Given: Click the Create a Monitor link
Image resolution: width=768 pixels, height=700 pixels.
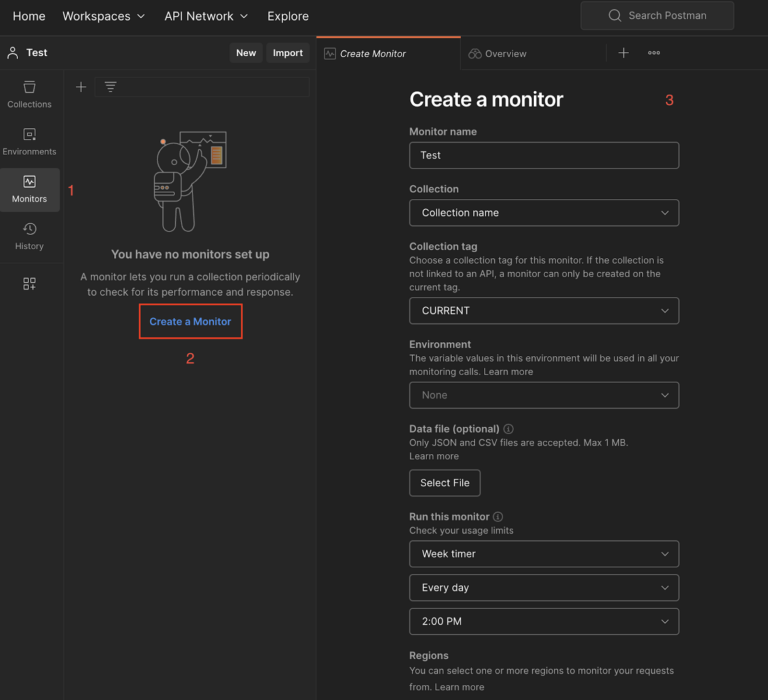Looking at the screenshot, I should click(x=190, y=321).
